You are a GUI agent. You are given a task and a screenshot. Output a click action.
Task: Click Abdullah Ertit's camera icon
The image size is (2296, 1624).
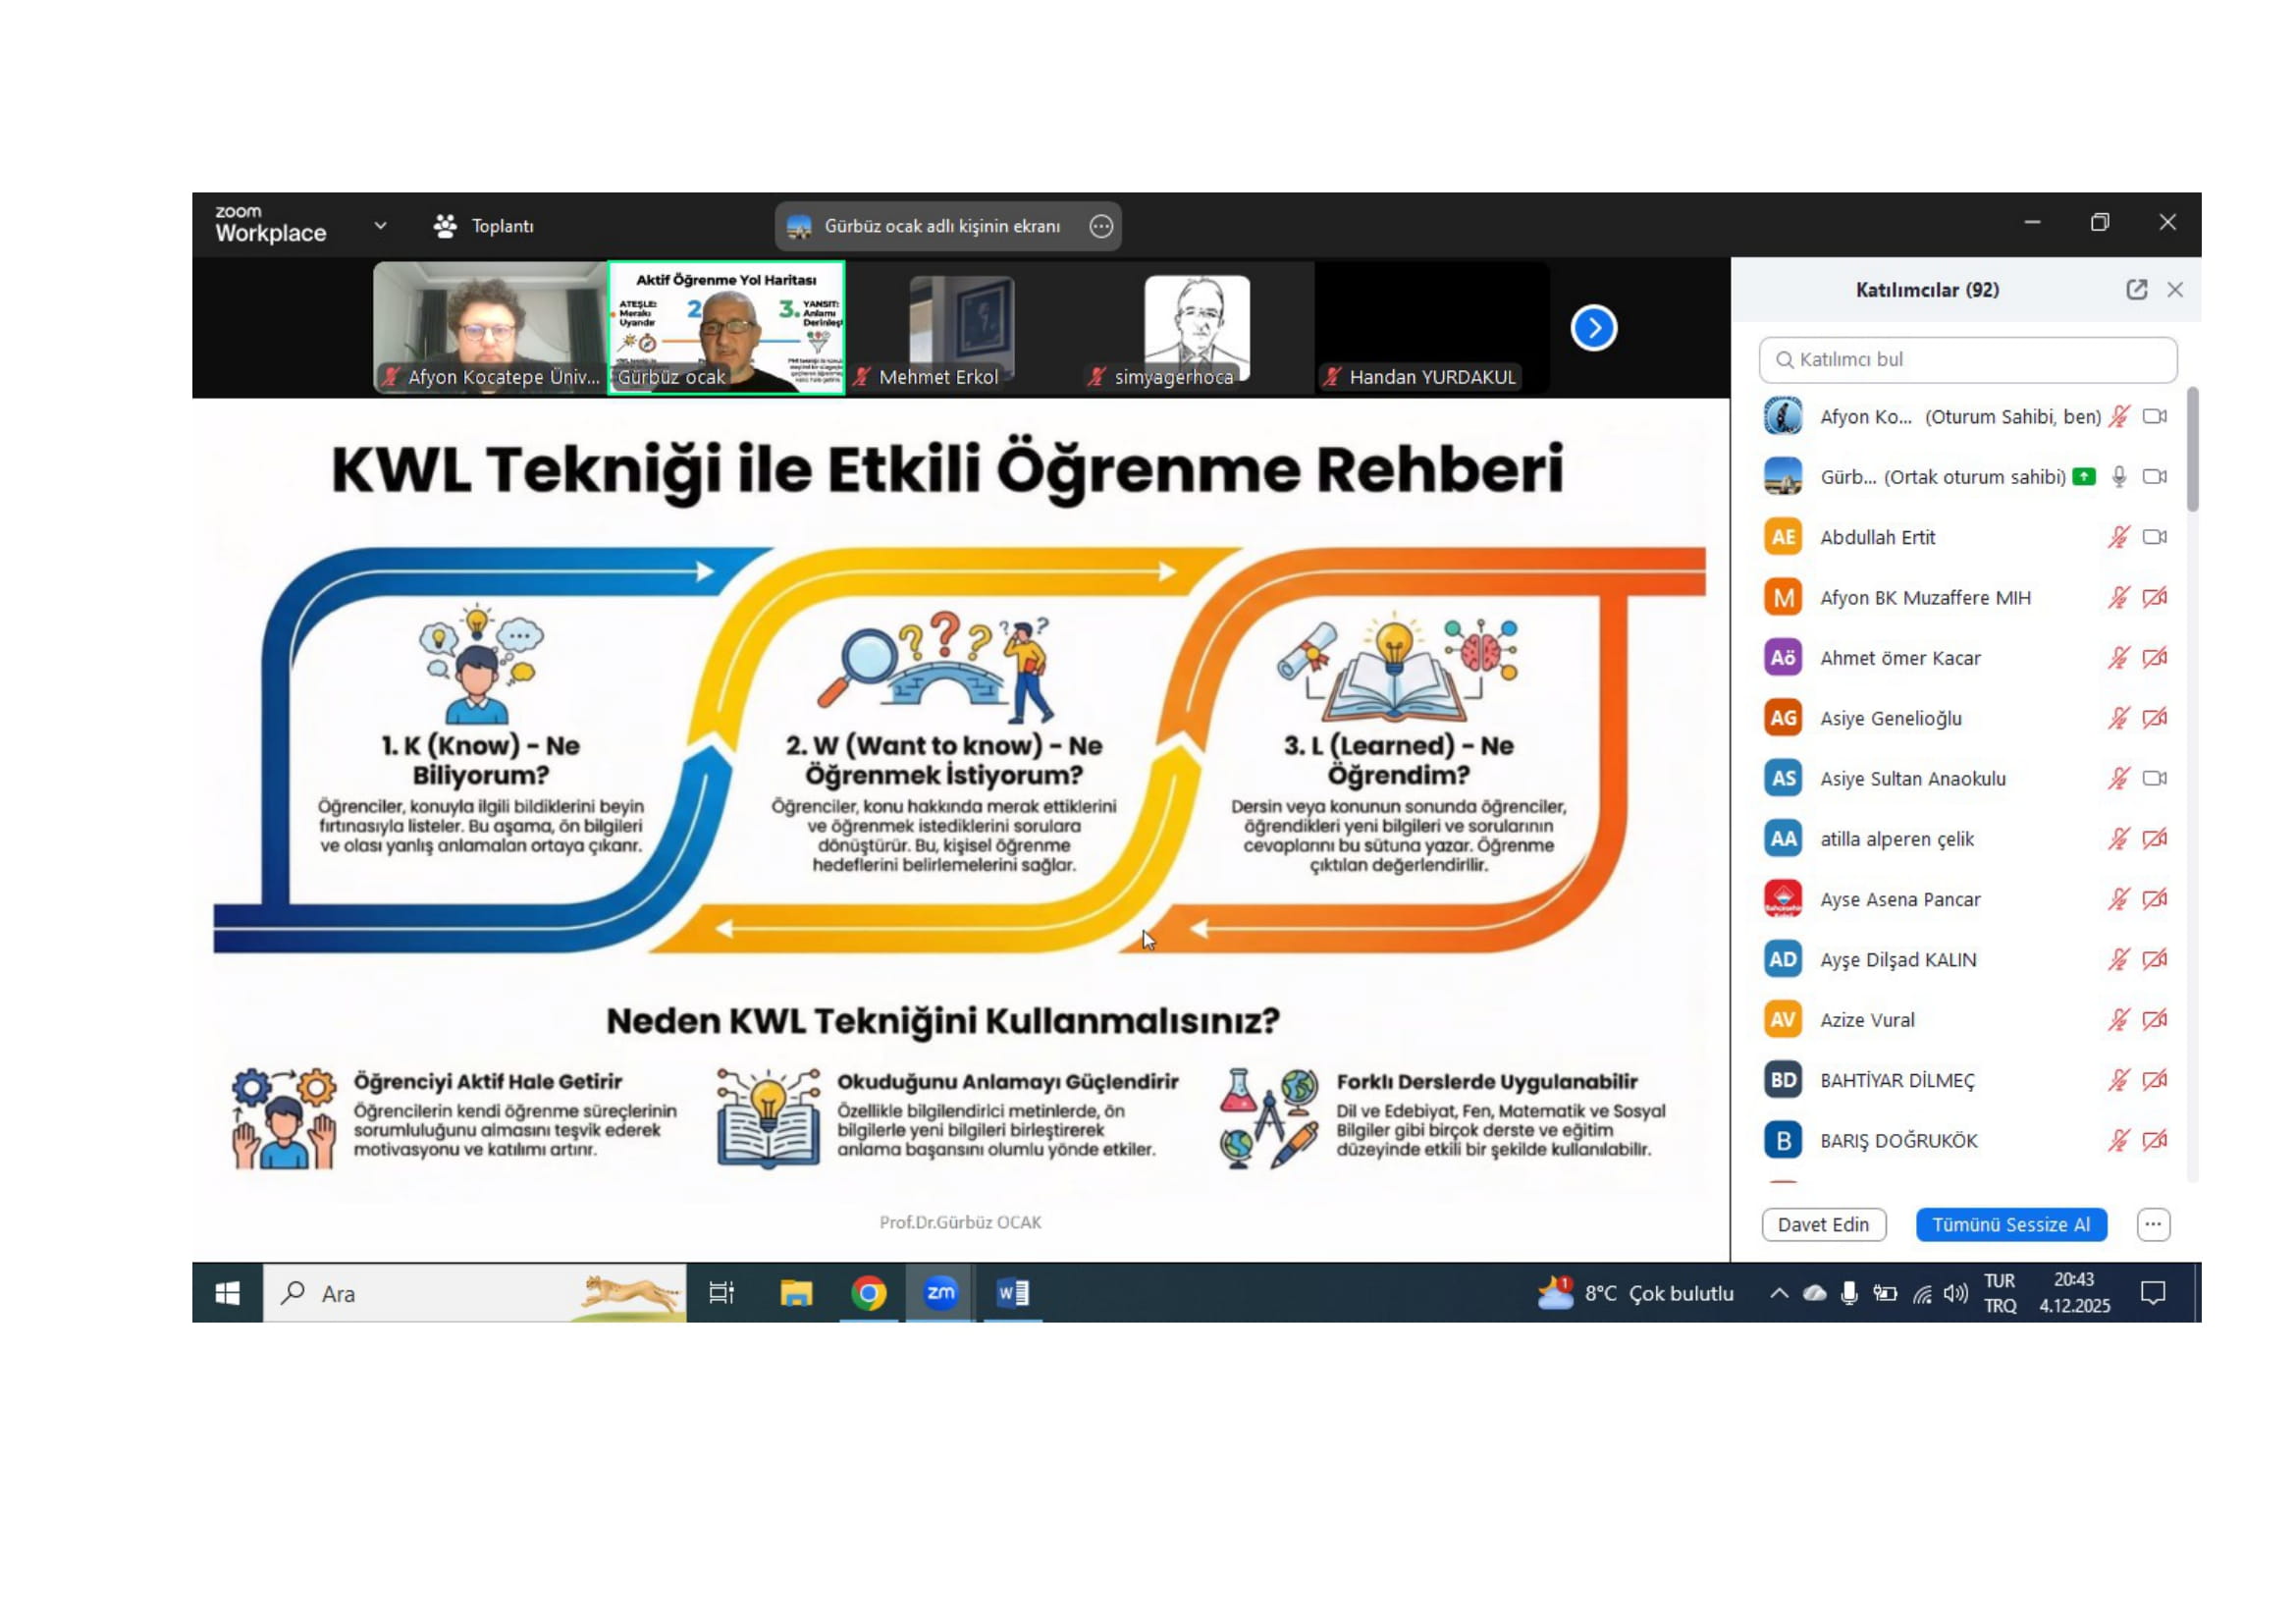click(x=2154, y=538)
